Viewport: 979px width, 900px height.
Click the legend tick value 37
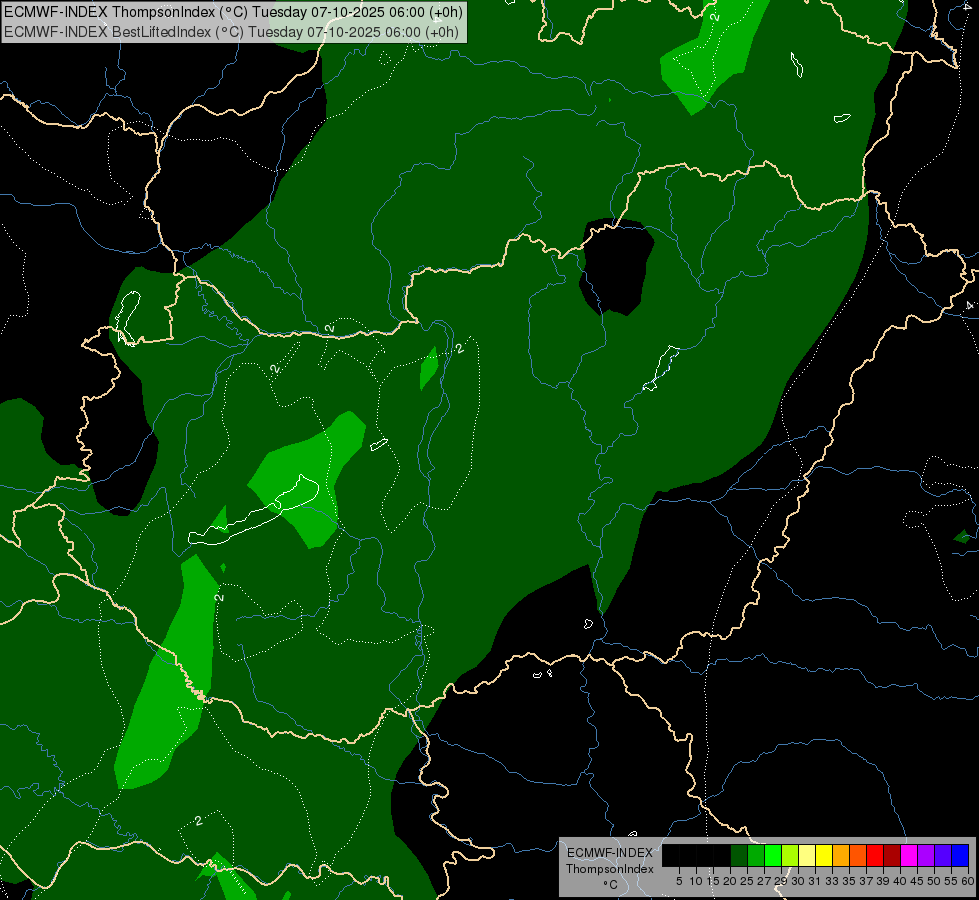point(866,881)
